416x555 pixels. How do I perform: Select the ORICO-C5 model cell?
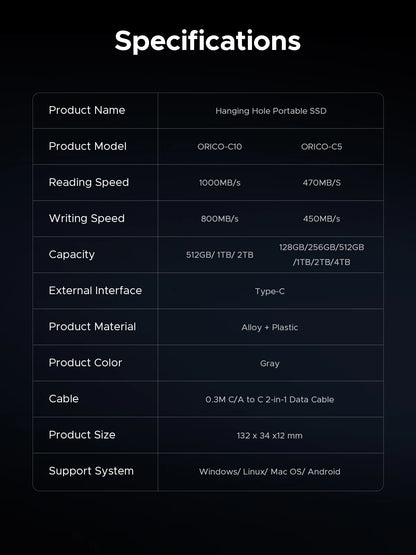[x=321, y=147]
